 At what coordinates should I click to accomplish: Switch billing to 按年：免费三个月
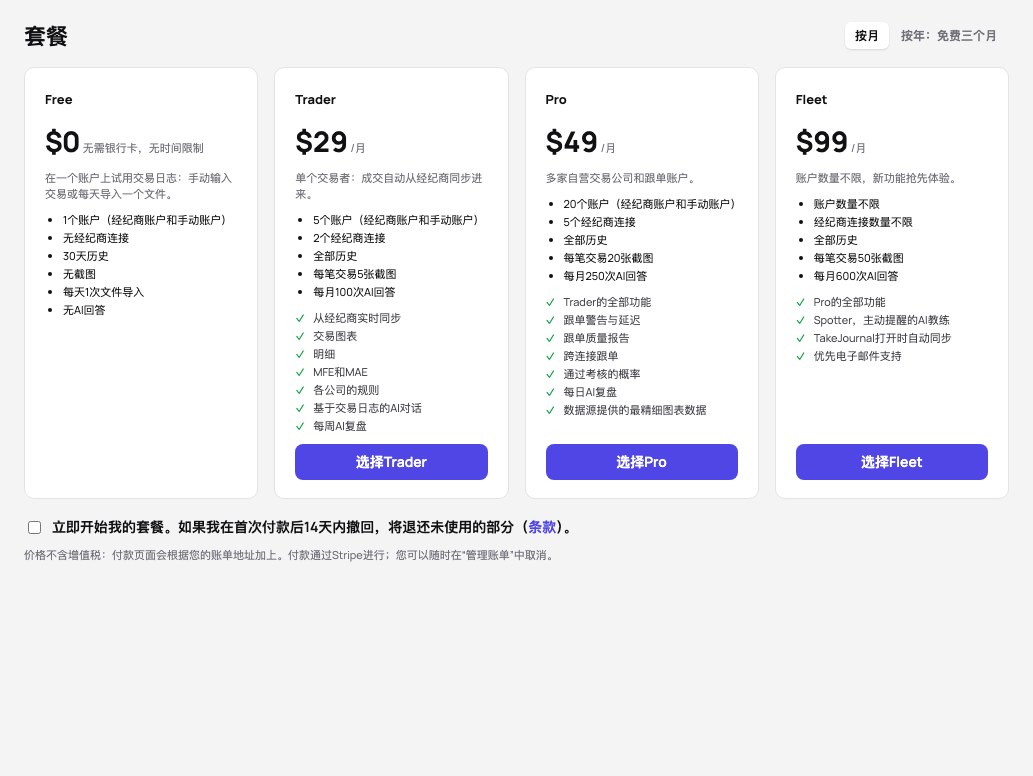(949, 36)
